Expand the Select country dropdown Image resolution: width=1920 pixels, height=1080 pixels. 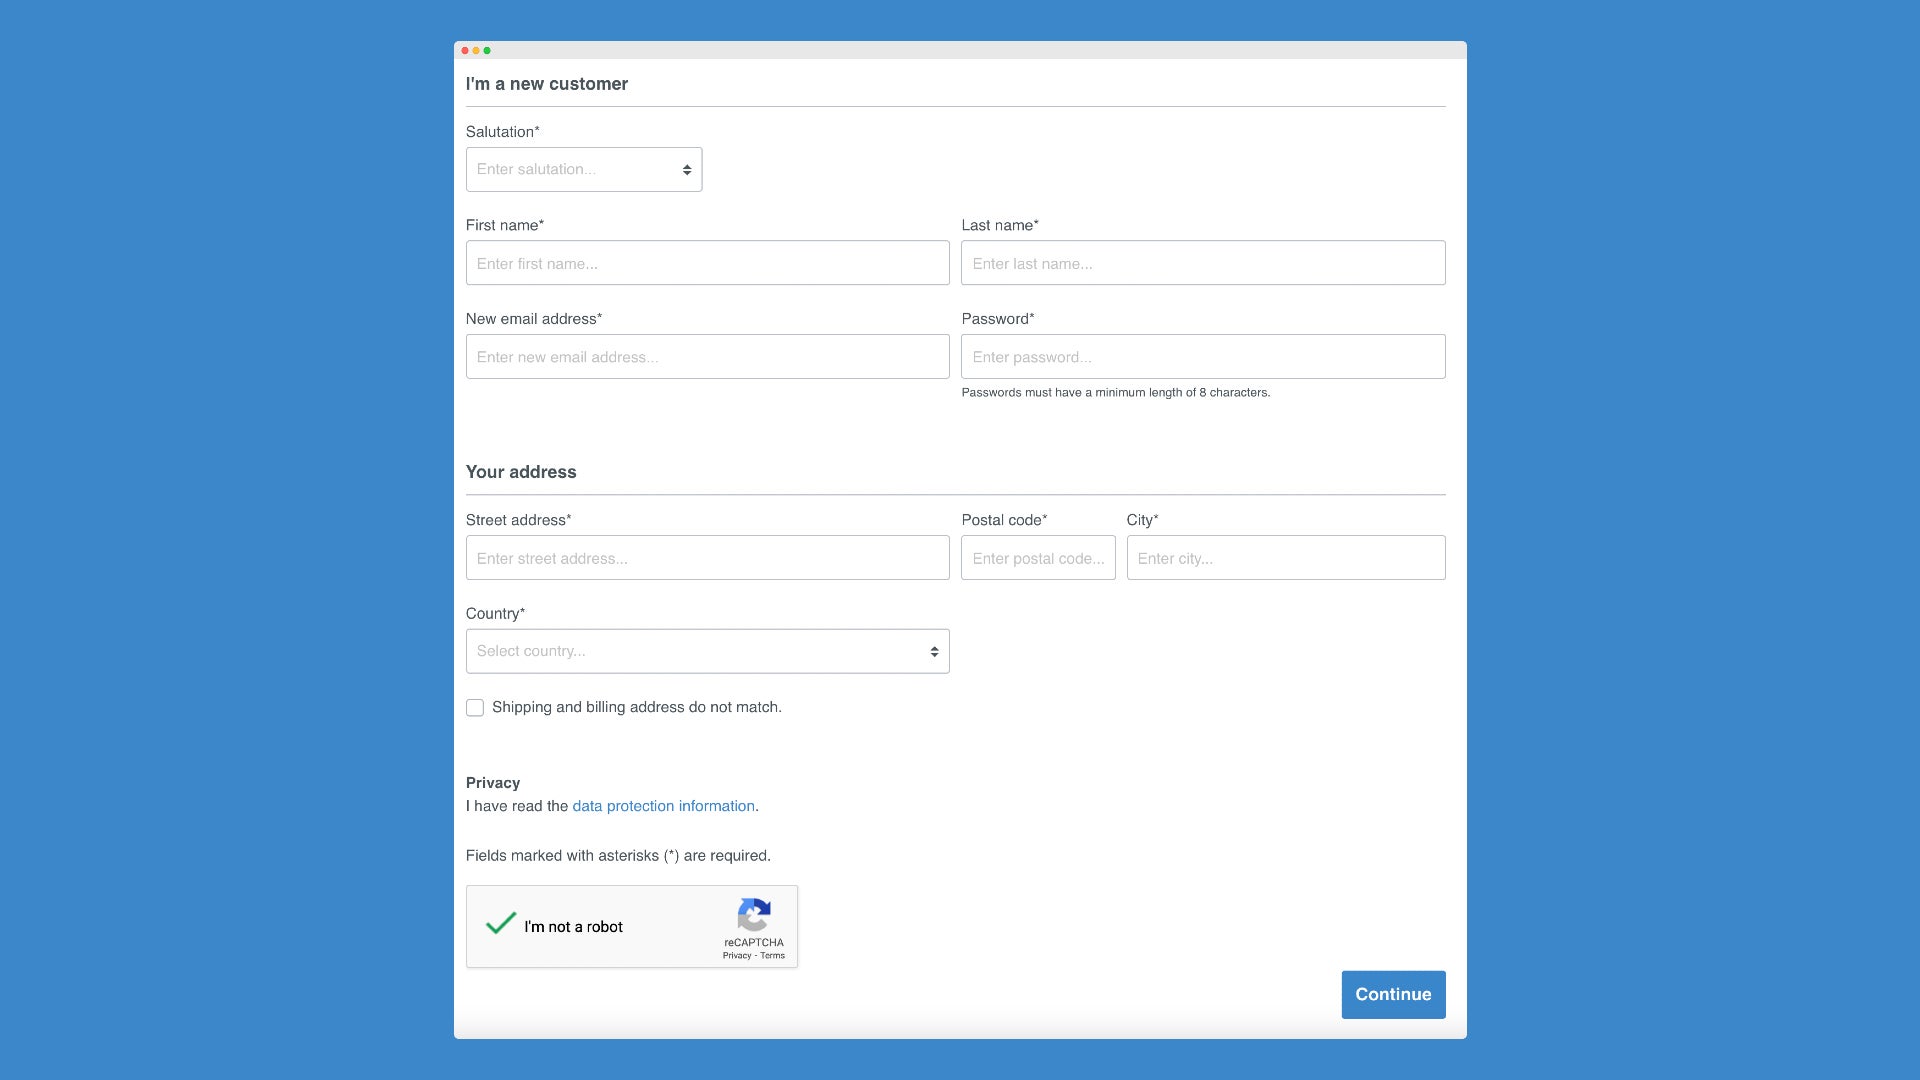pos(708,651)
